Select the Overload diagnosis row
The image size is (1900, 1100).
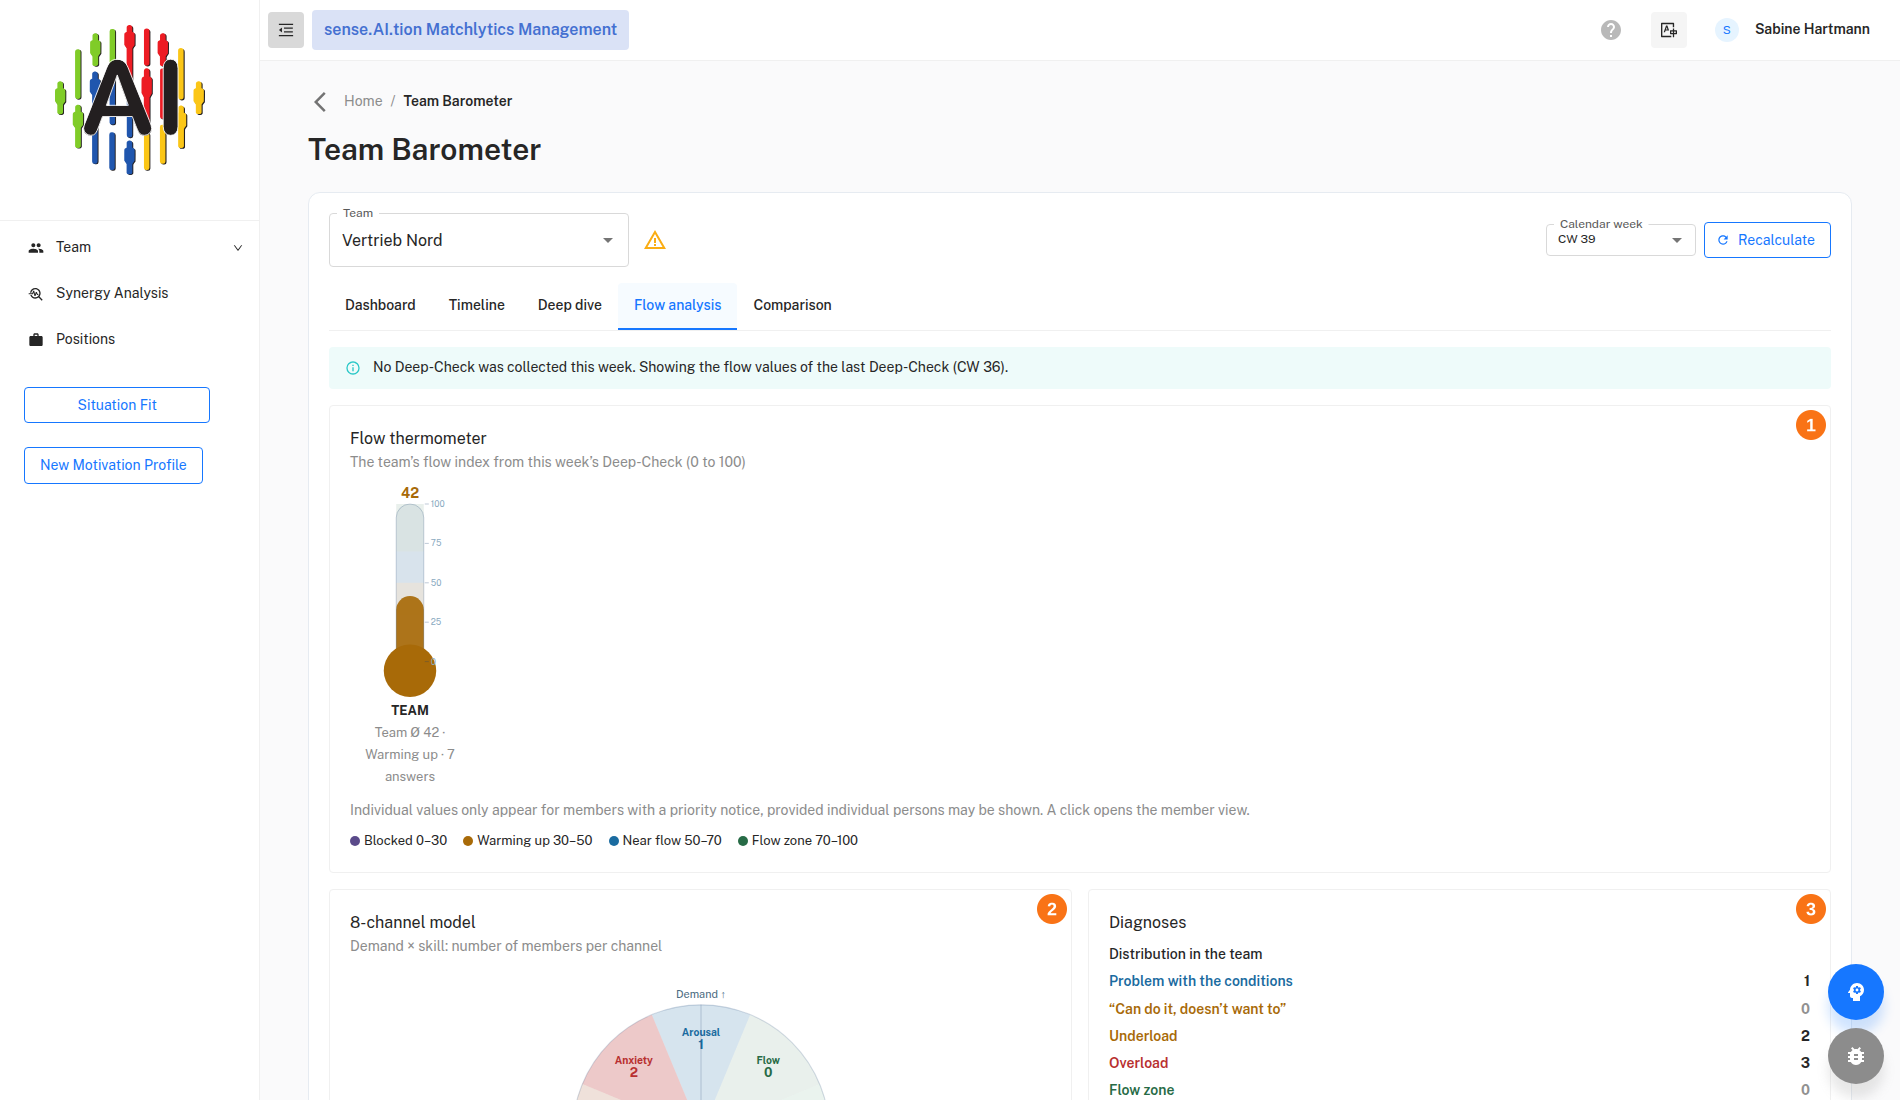(x=1459, y=1063)
